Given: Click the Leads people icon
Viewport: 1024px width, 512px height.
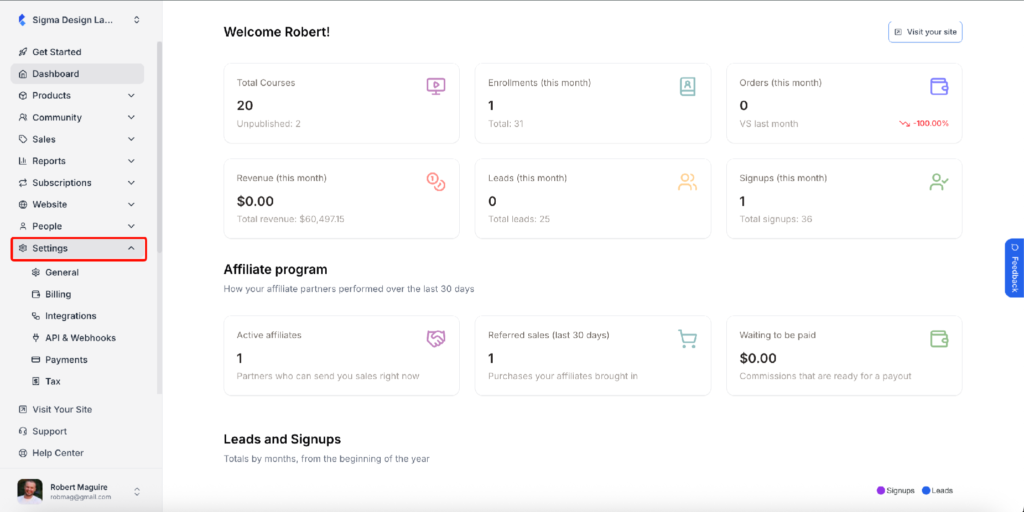Looking at the screenshot, I should (x=687, y=182).
